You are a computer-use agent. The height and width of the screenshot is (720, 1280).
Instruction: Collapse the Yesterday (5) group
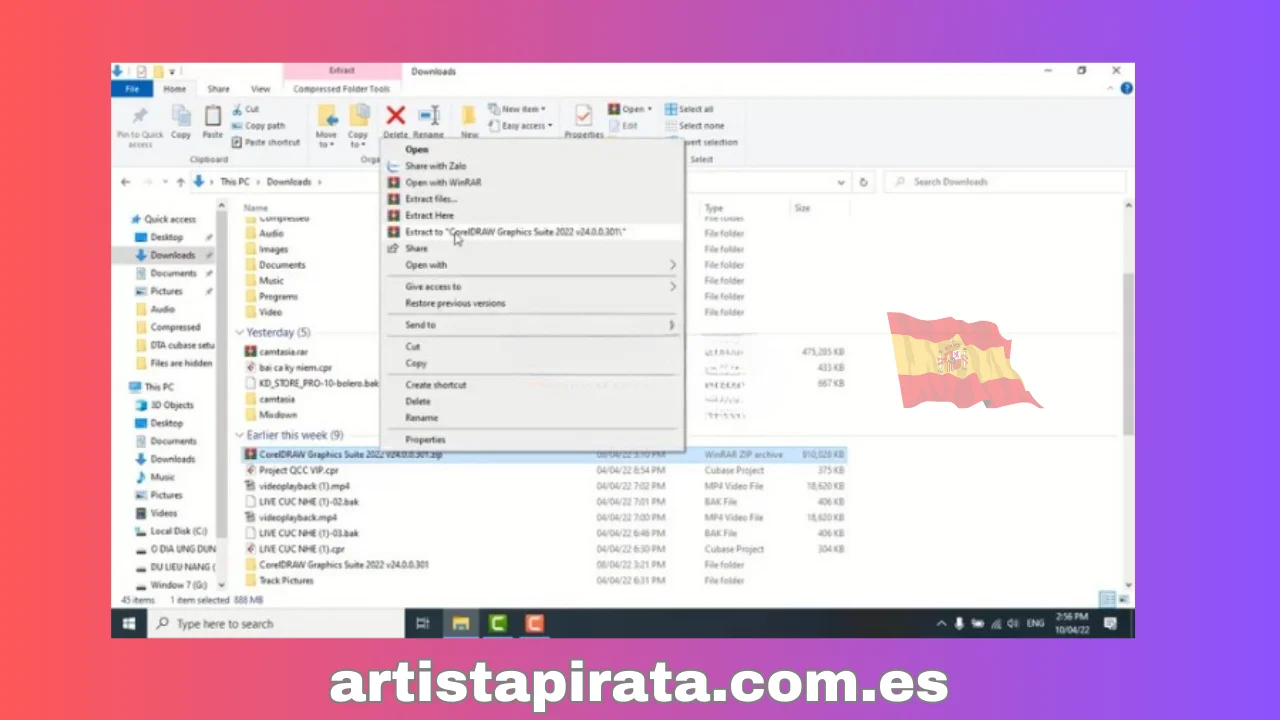pos(240,332)
